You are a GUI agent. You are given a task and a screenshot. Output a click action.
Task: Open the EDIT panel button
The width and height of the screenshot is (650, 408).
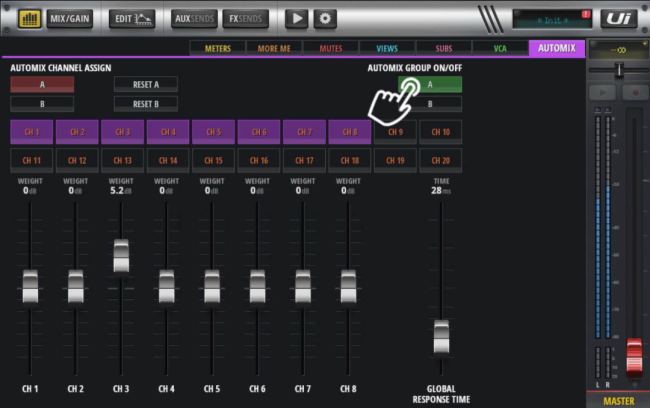pos(131,18)
